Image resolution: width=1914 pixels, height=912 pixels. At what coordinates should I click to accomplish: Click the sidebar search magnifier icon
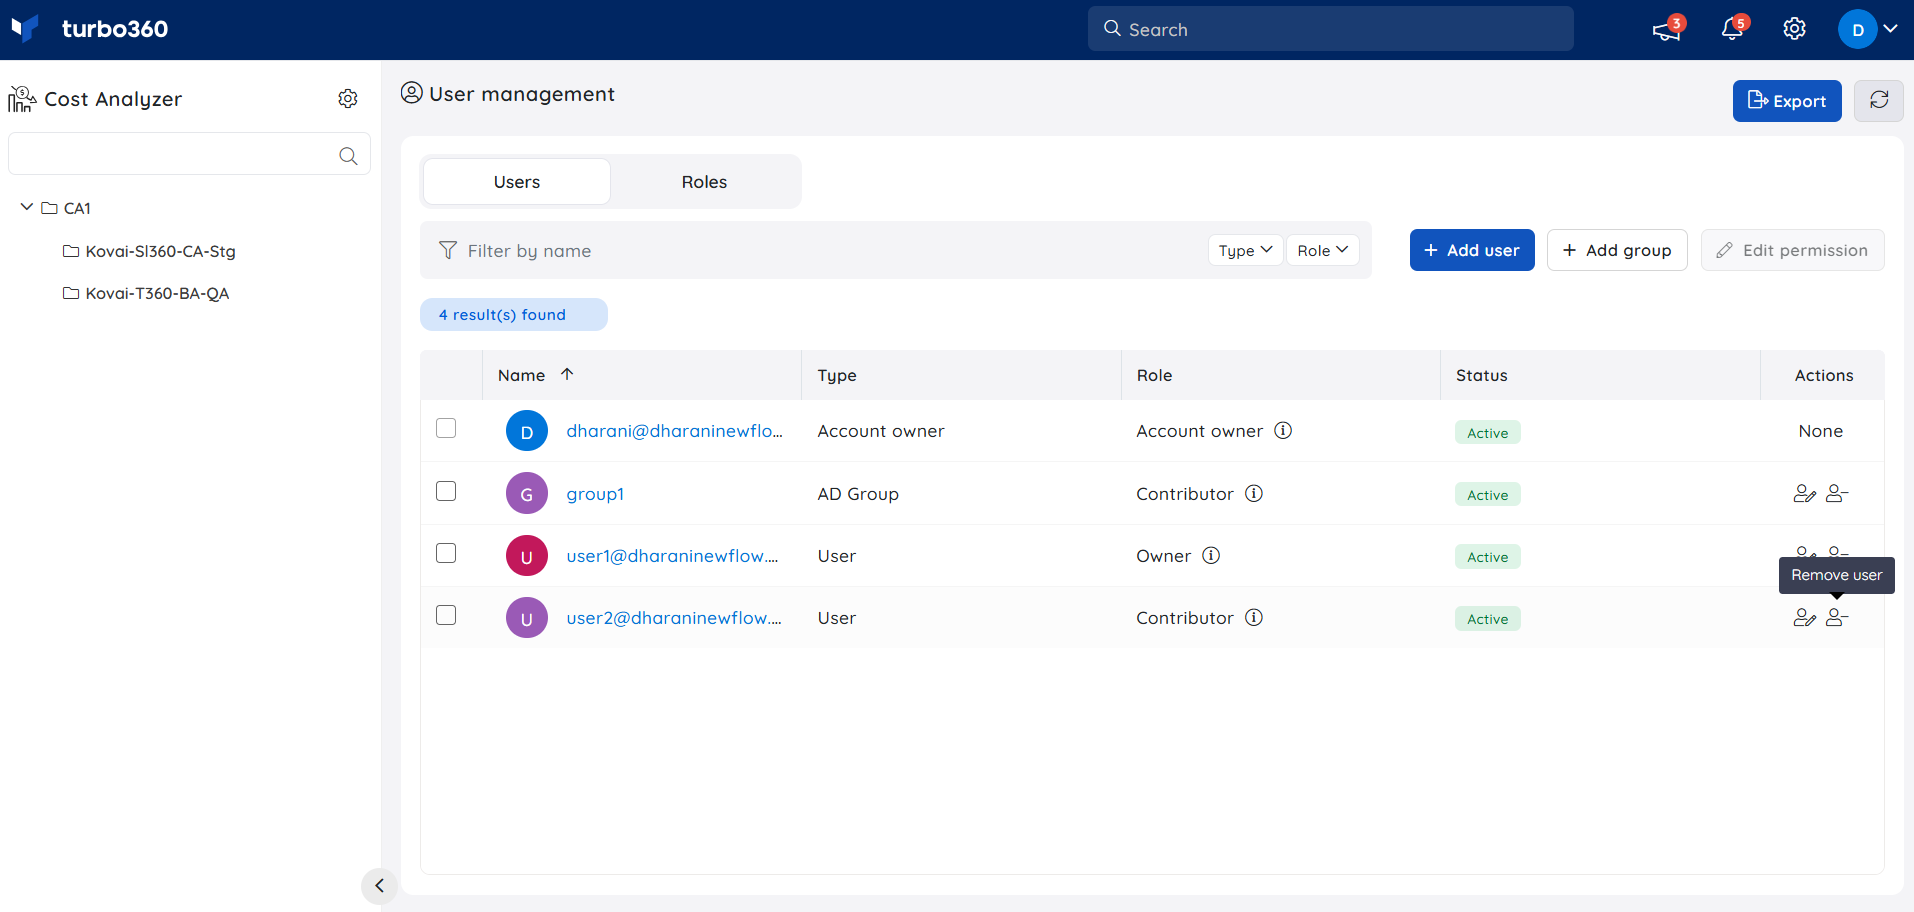(348, 156)
